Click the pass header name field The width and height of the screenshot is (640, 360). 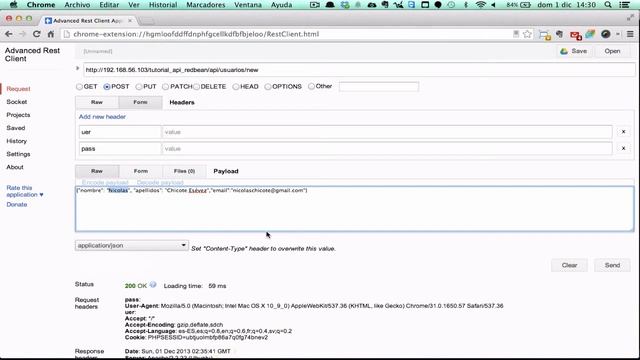tap(120, 149)
